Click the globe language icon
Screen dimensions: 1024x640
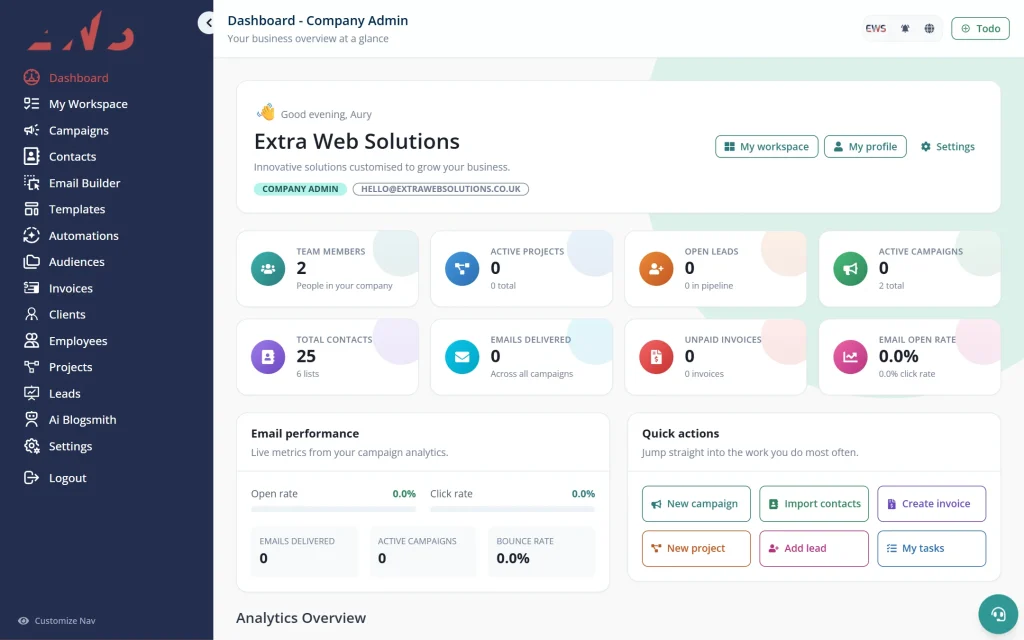click(x=929, y=29)
